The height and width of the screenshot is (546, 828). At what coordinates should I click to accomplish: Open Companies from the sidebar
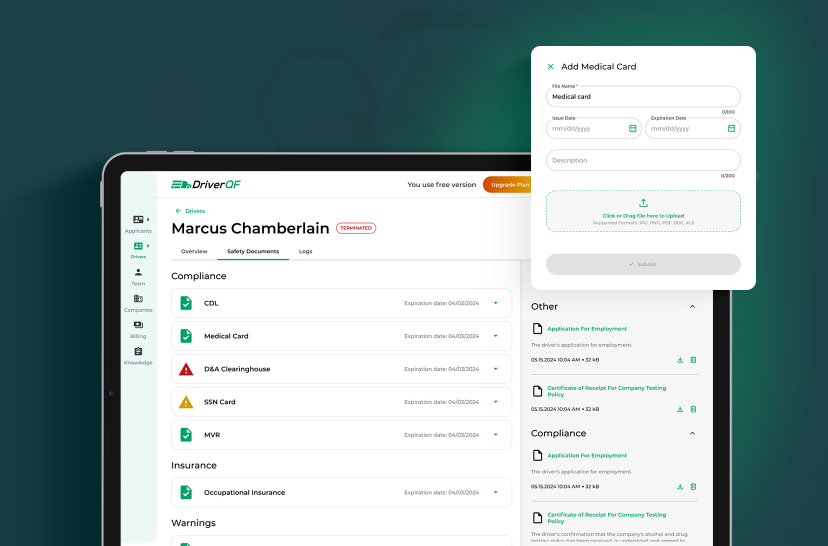(138, 299)
